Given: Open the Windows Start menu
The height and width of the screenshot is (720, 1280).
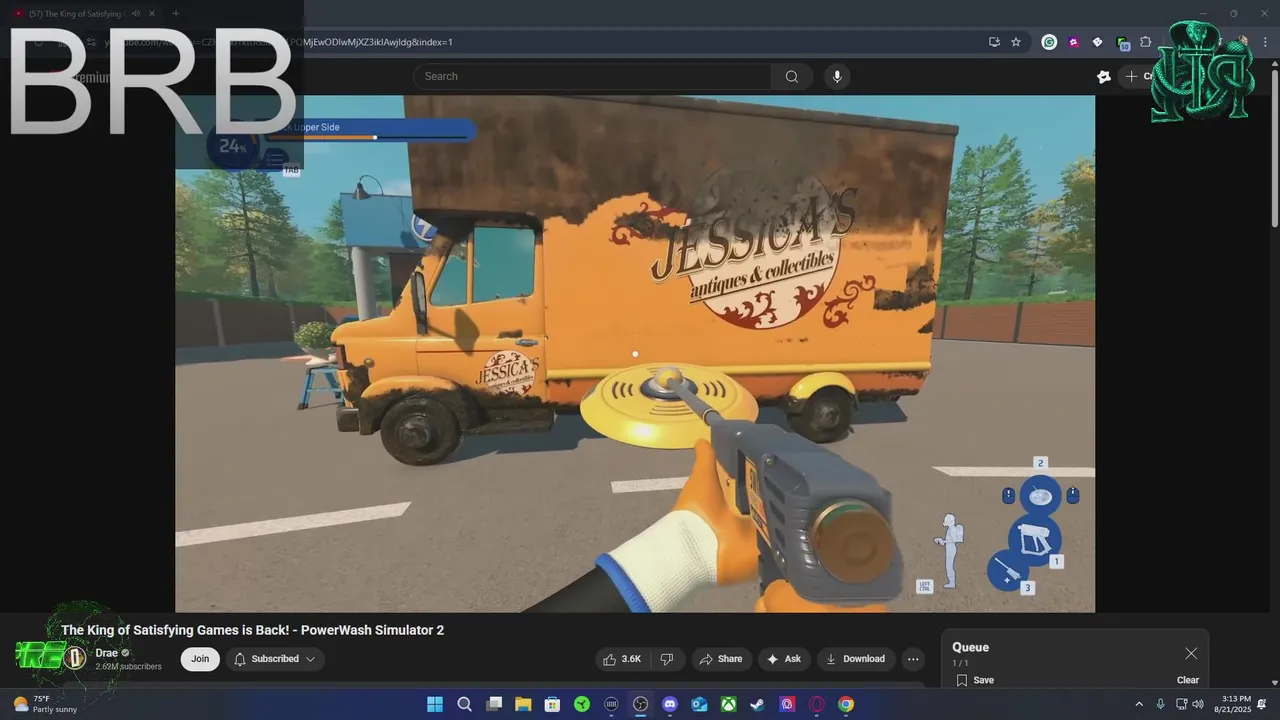Looking at the screenshot, I should pos(435,704).
